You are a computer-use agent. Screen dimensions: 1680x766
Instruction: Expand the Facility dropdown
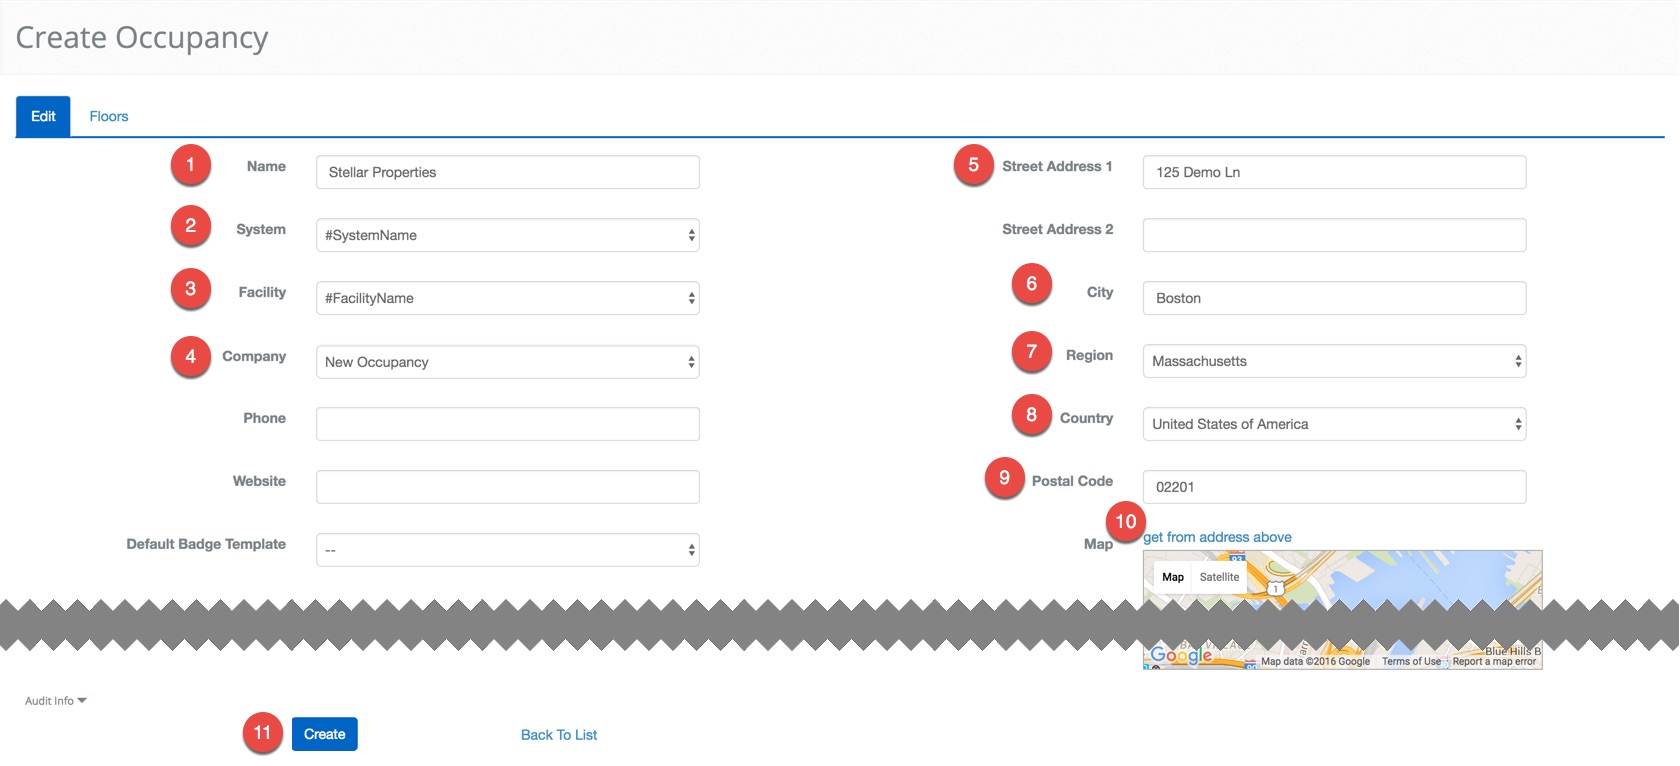pyautogui.click(x=507, y=298)
